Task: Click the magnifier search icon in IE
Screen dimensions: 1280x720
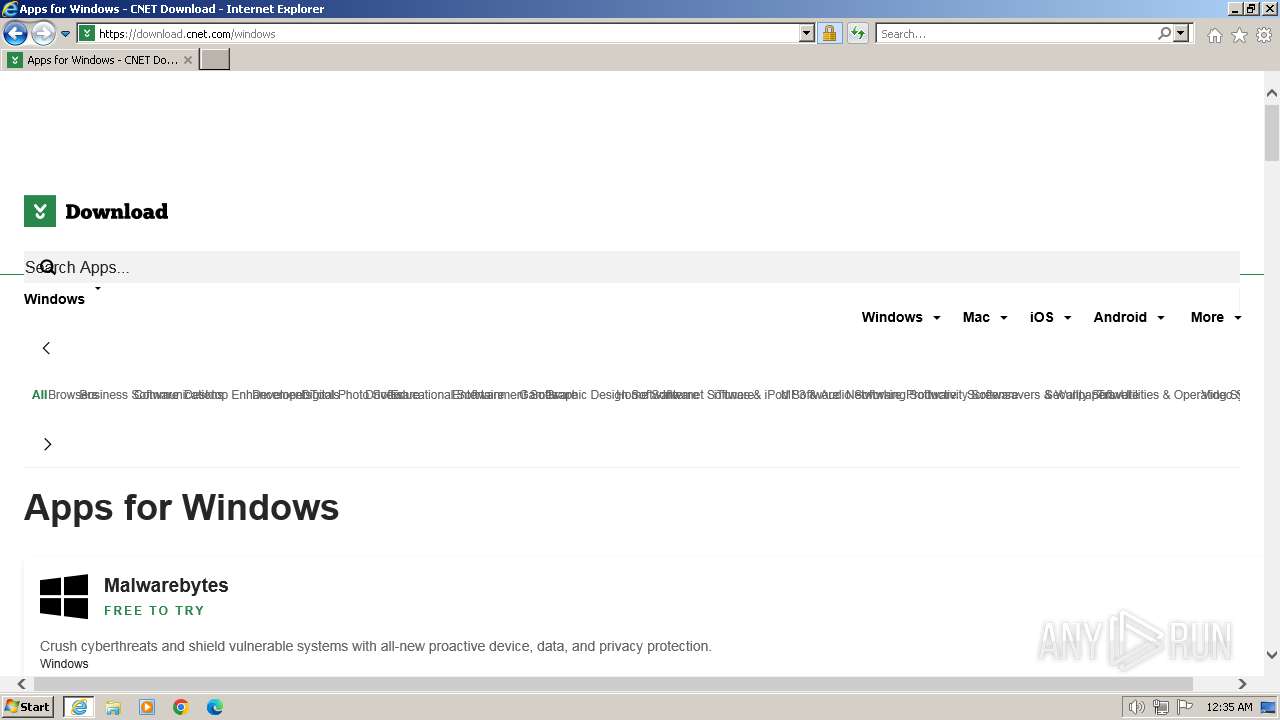Action: tap(1165, 33)
